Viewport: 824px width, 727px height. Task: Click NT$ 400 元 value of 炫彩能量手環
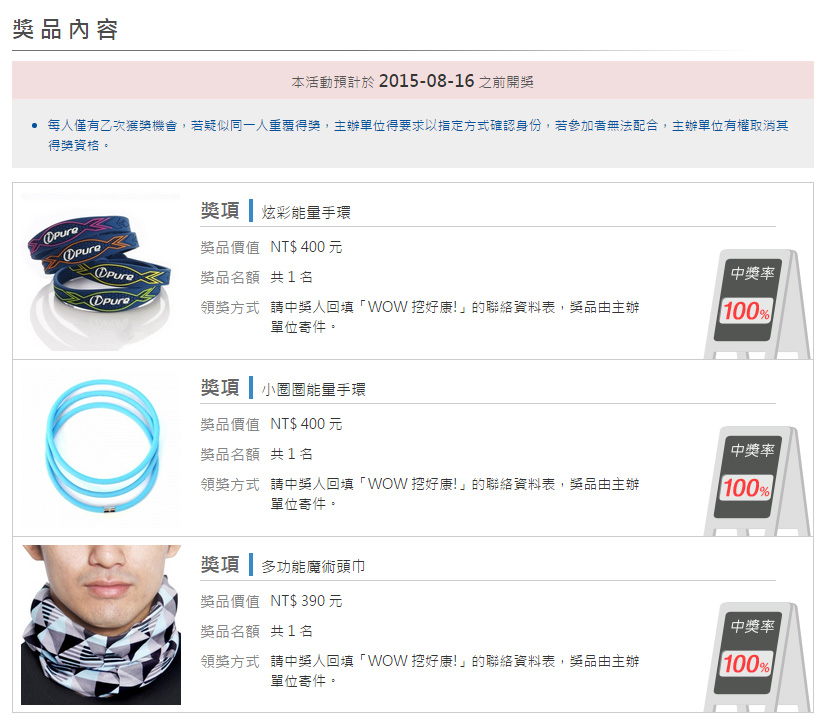pyautogui.click(x=306, y=247)
